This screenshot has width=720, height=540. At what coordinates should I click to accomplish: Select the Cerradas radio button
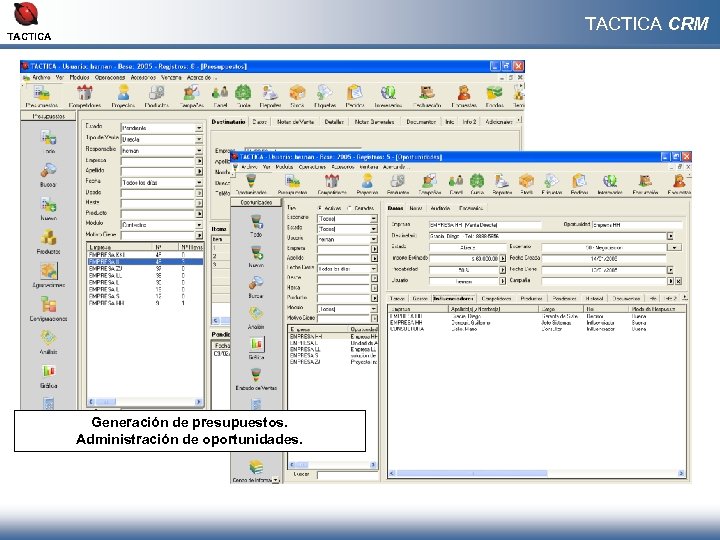tap(350, 208)
